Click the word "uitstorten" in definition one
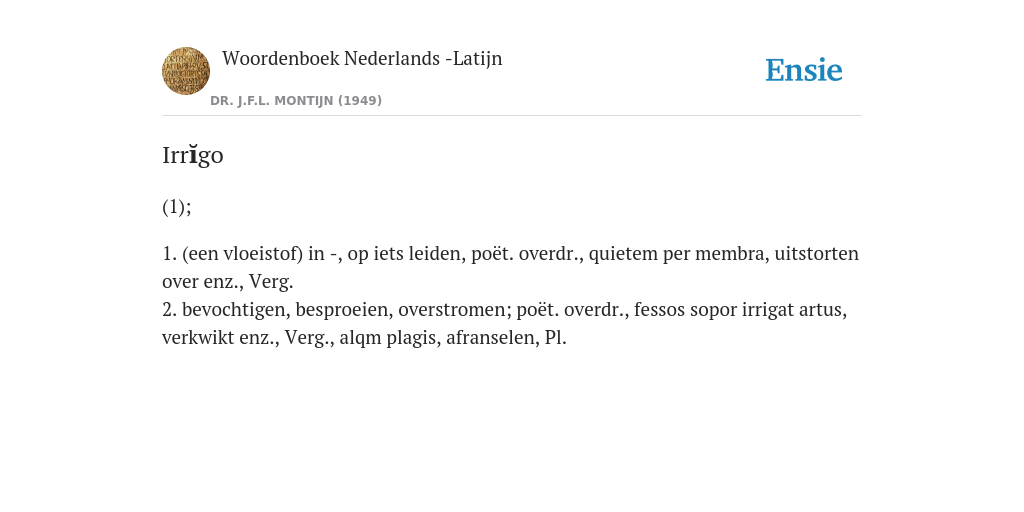 816,253
